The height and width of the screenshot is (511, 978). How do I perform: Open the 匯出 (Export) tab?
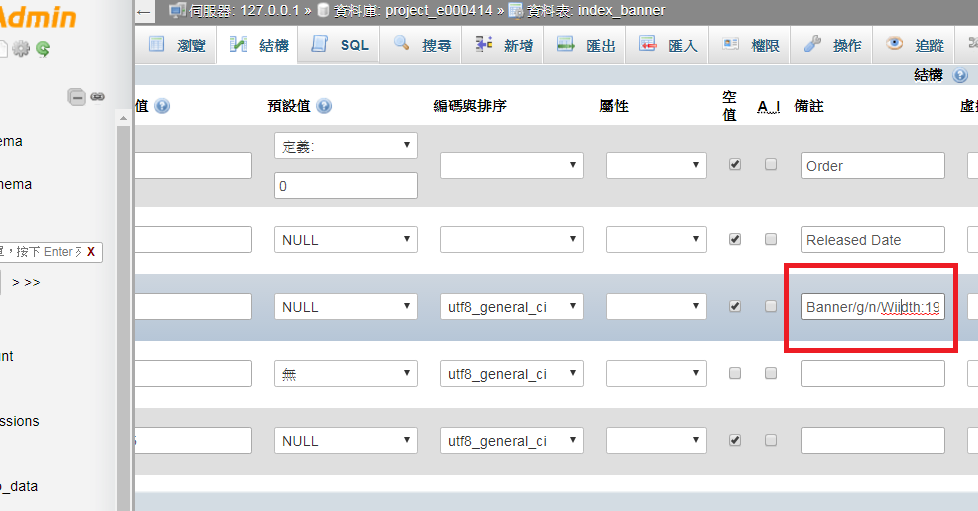(584, 45)
